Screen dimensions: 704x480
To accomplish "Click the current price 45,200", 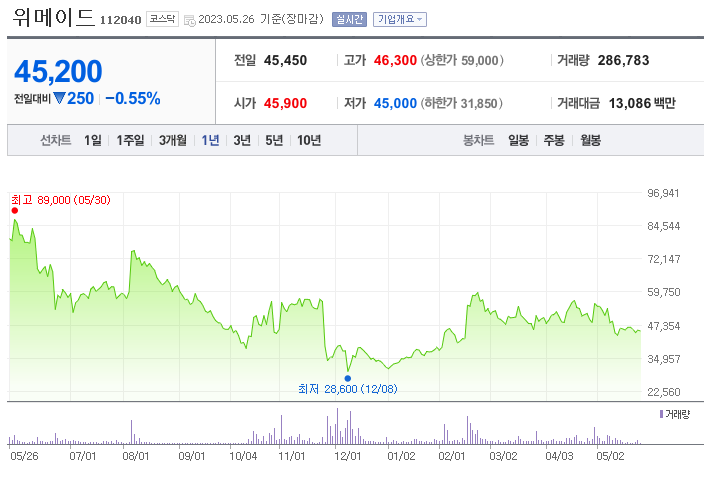I will [58, 71].
